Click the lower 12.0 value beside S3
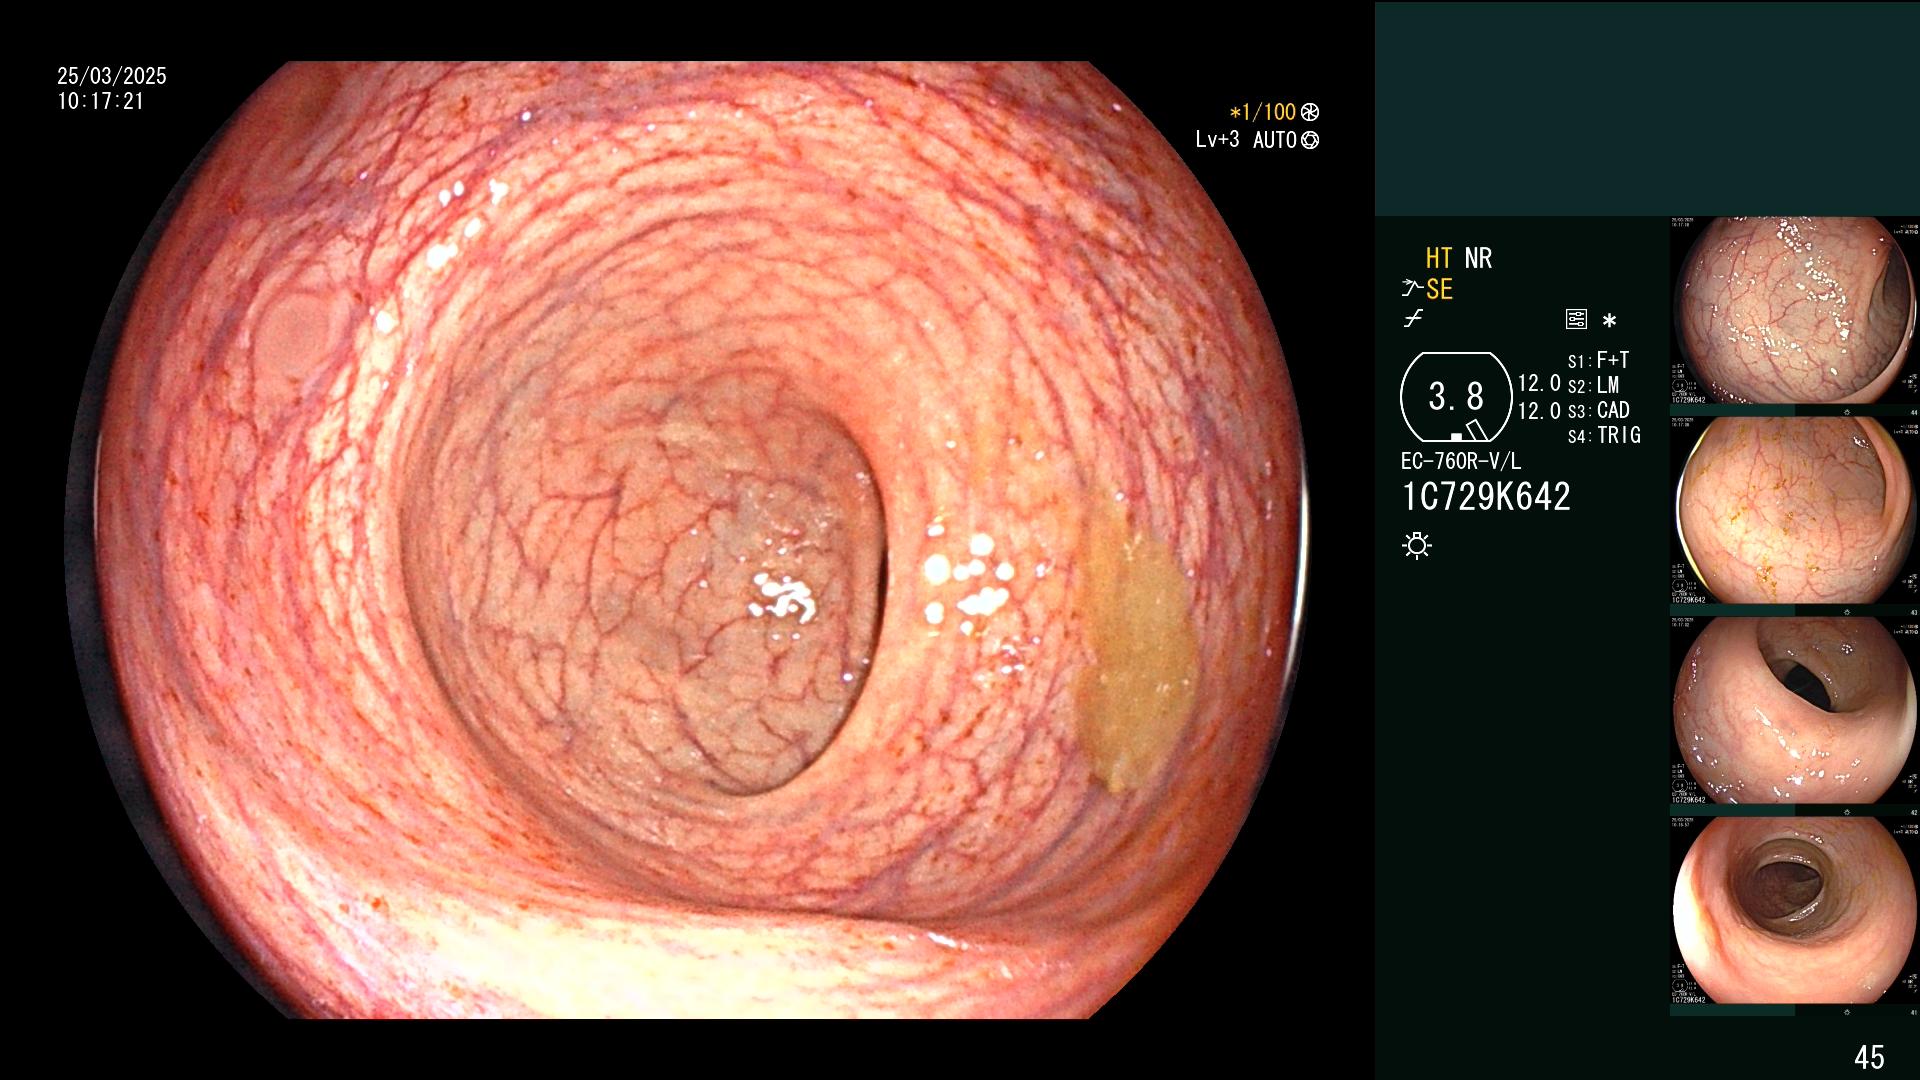The height and width of the screenshot is (1080, 1920). coord(1539,411)
